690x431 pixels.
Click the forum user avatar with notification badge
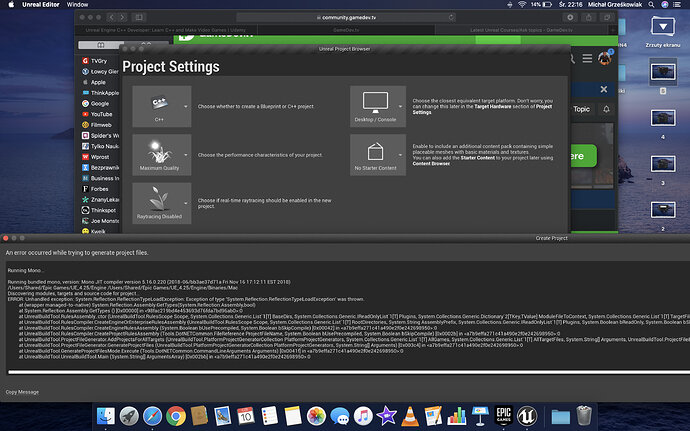[605, 58]
